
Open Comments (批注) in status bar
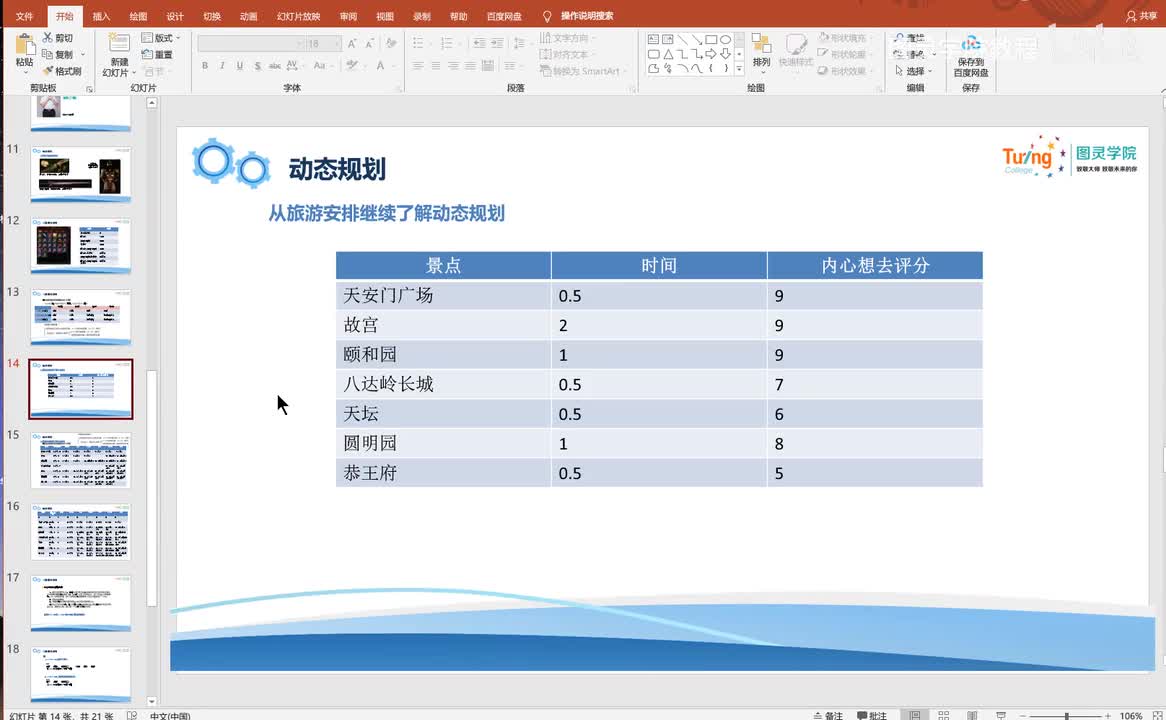coord(872,715)
